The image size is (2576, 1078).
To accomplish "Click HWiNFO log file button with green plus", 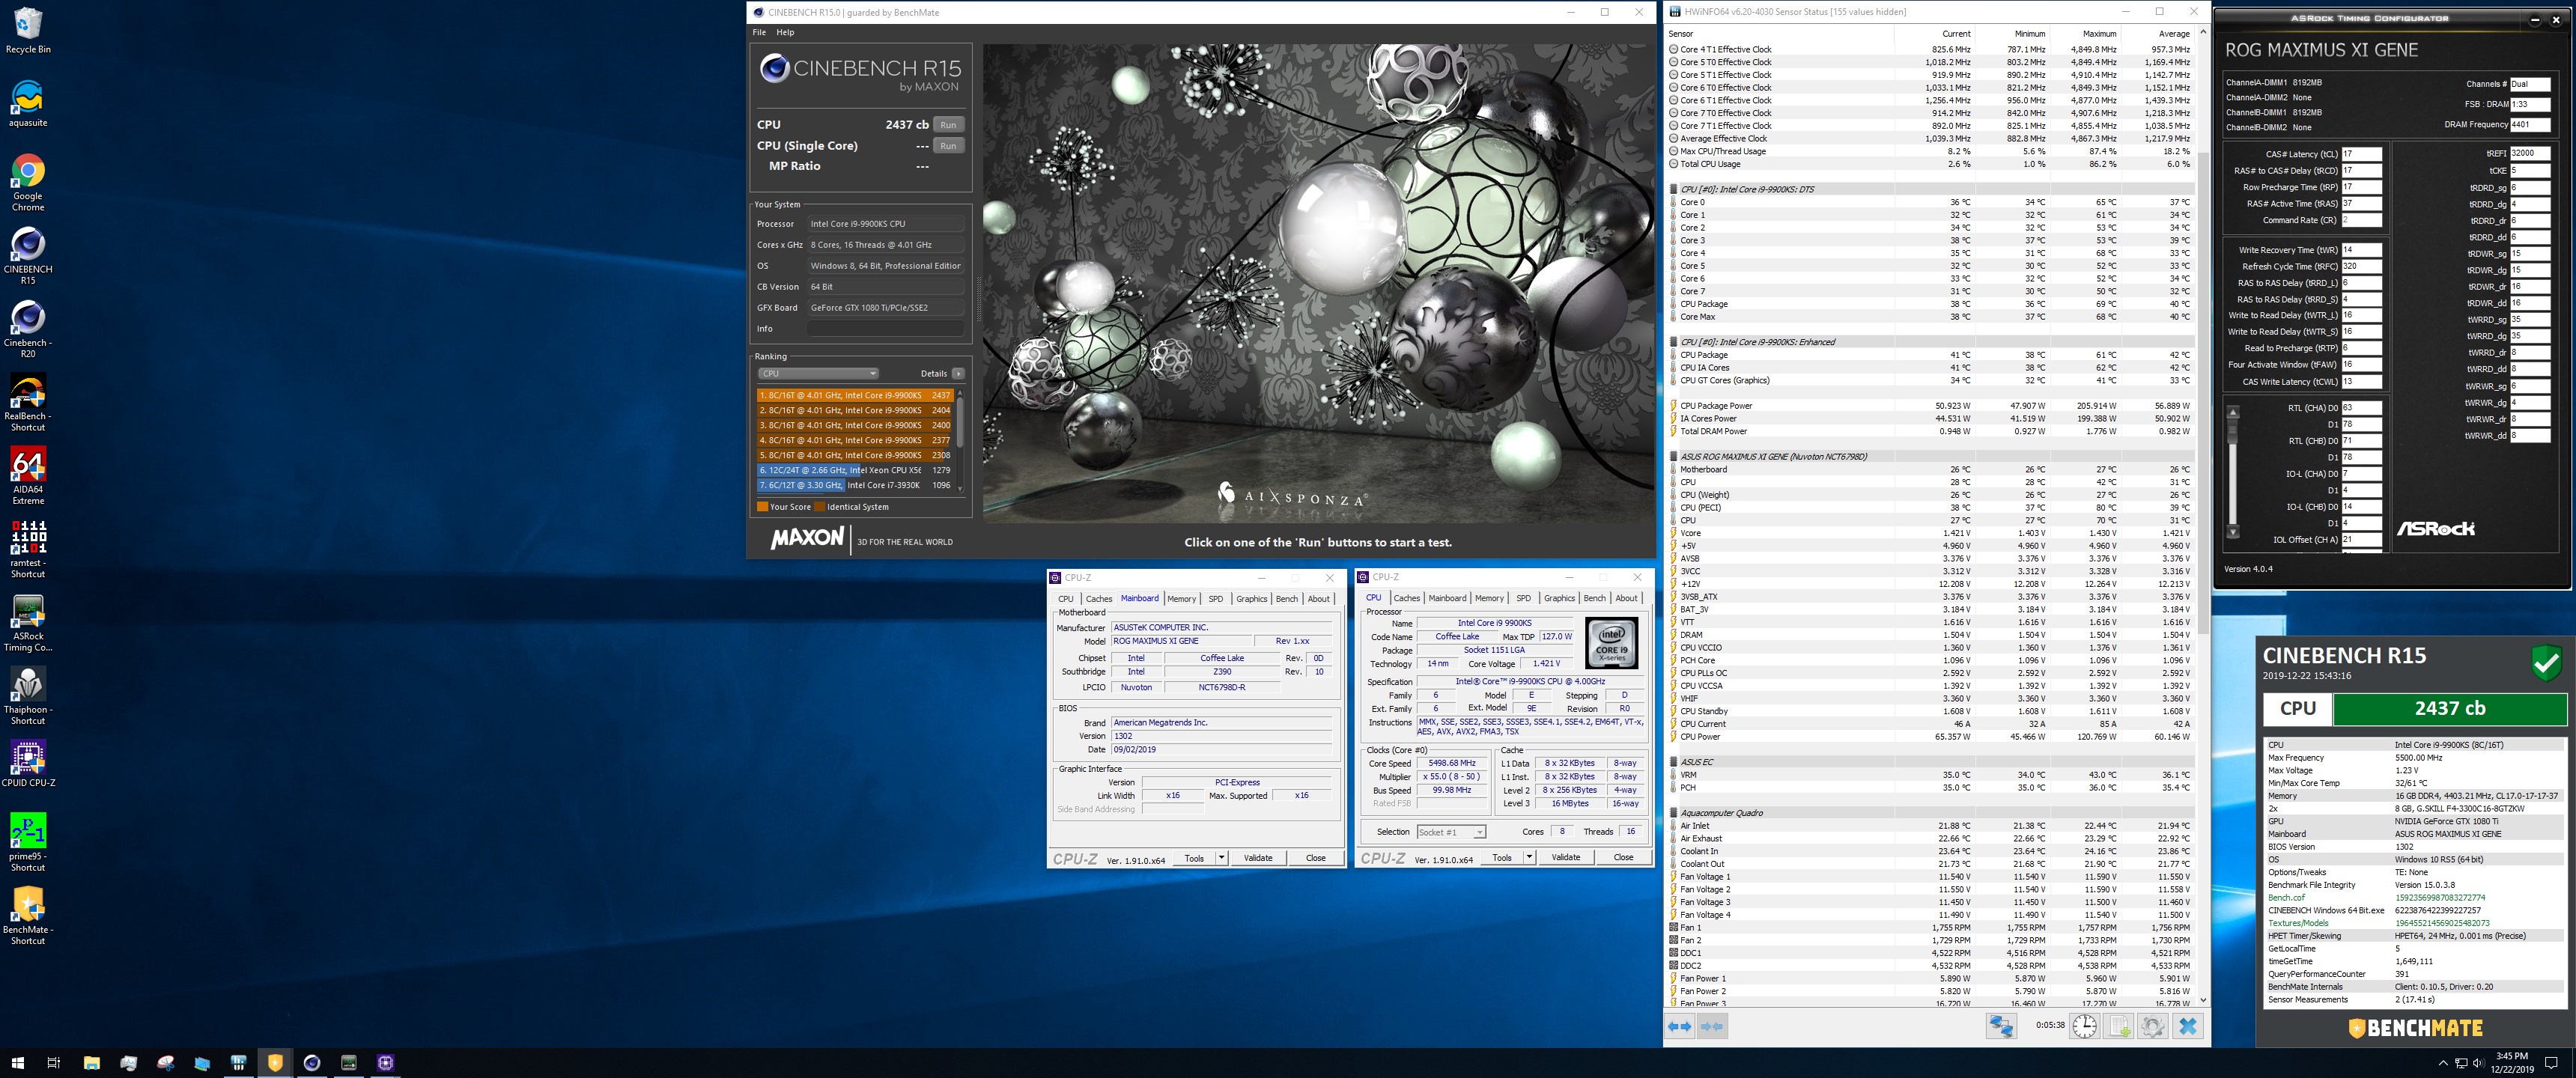I will 2119,1026.
